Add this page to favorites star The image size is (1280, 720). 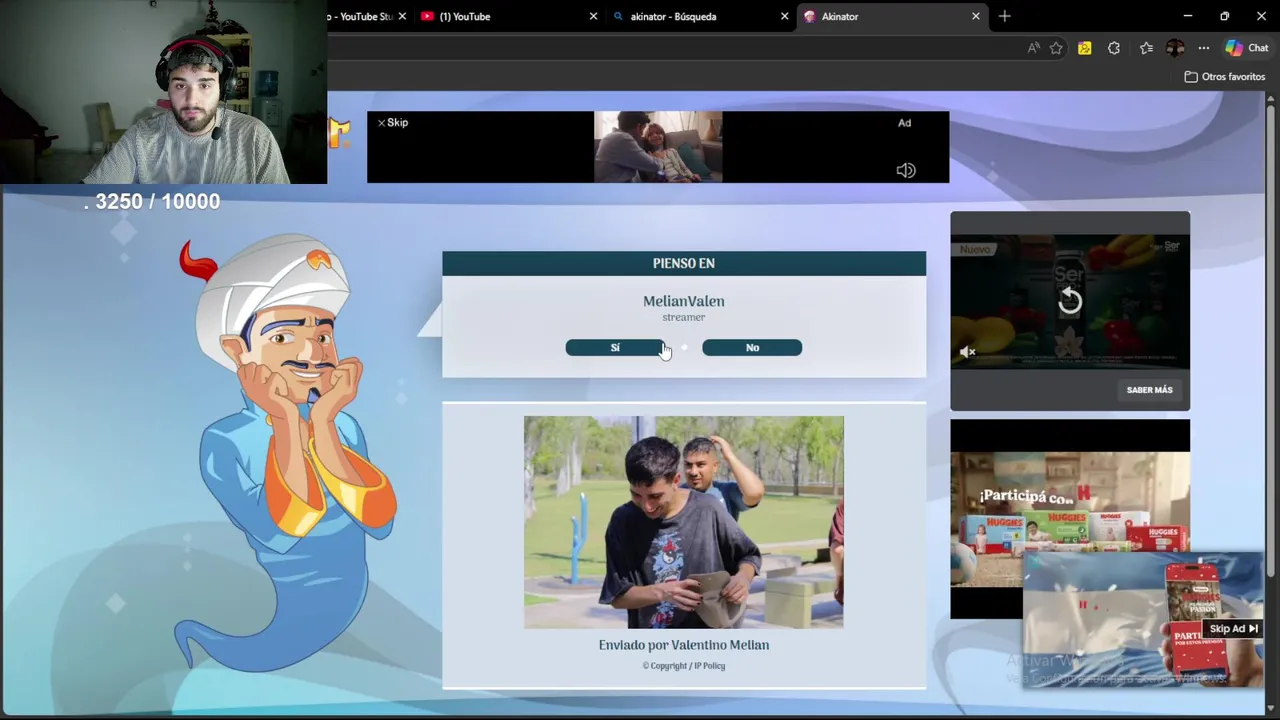(1056, 48)
